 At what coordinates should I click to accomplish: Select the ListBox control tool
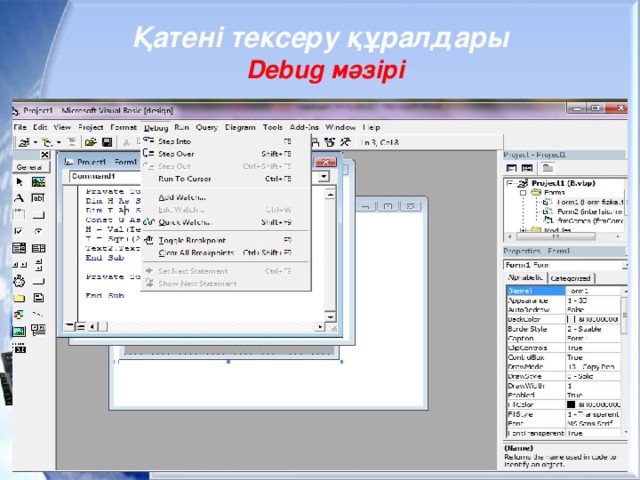click(38, 248)
